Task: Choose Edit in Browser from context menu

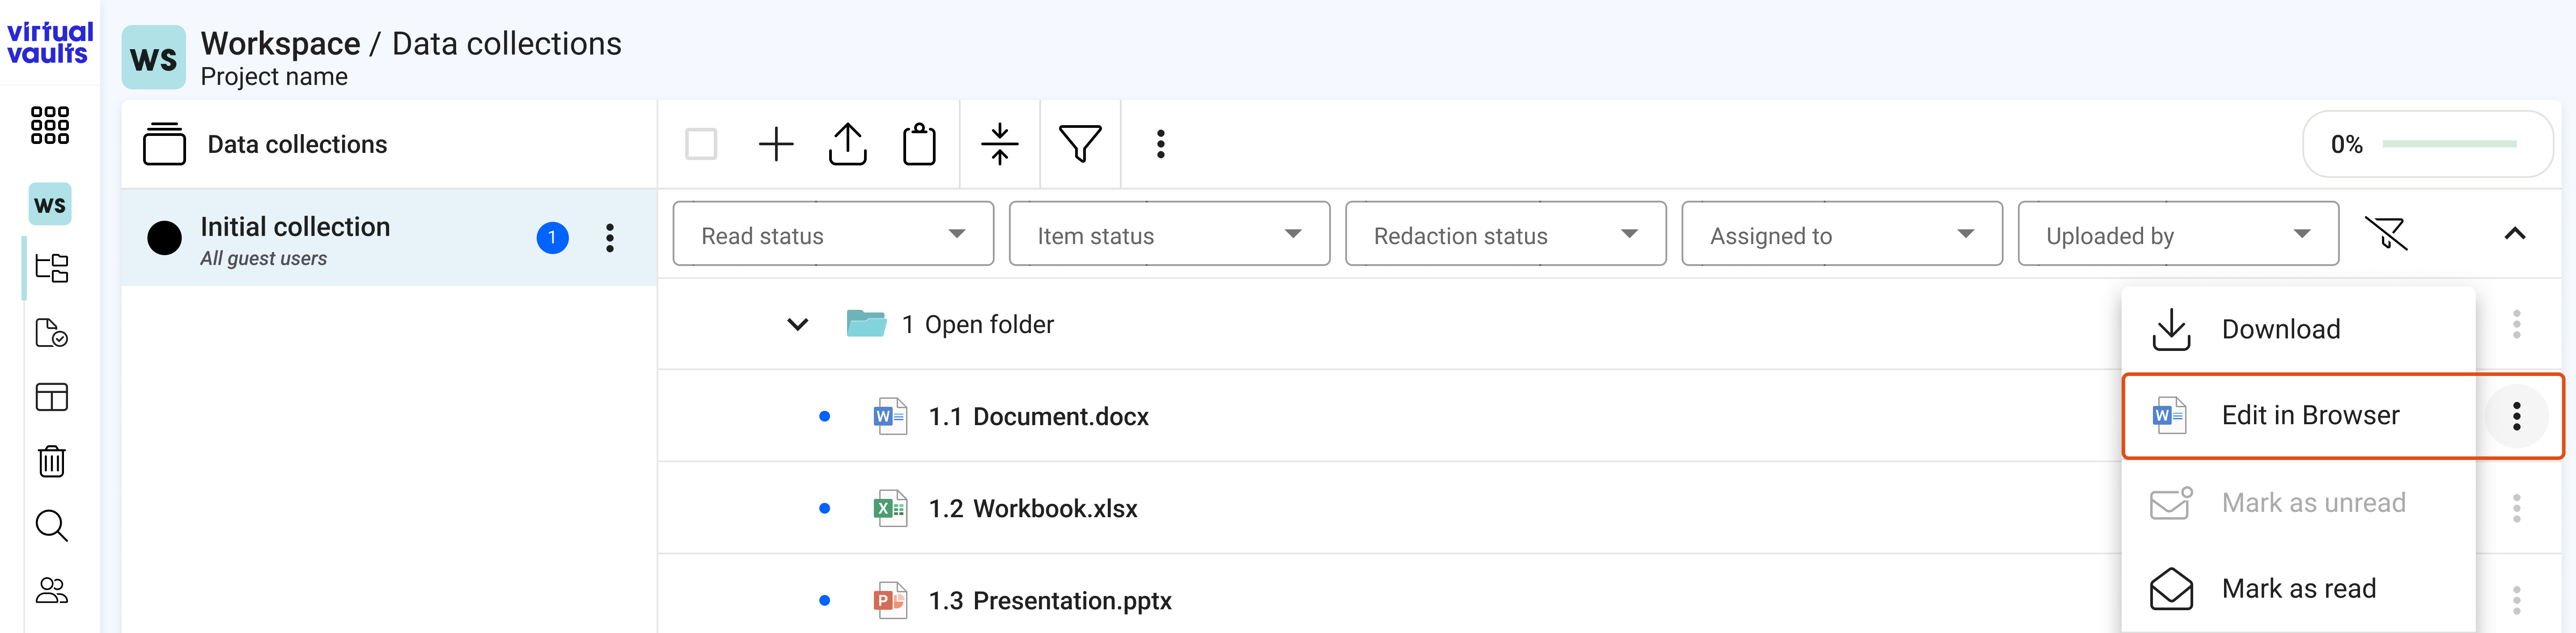Action: point(2298,416)
